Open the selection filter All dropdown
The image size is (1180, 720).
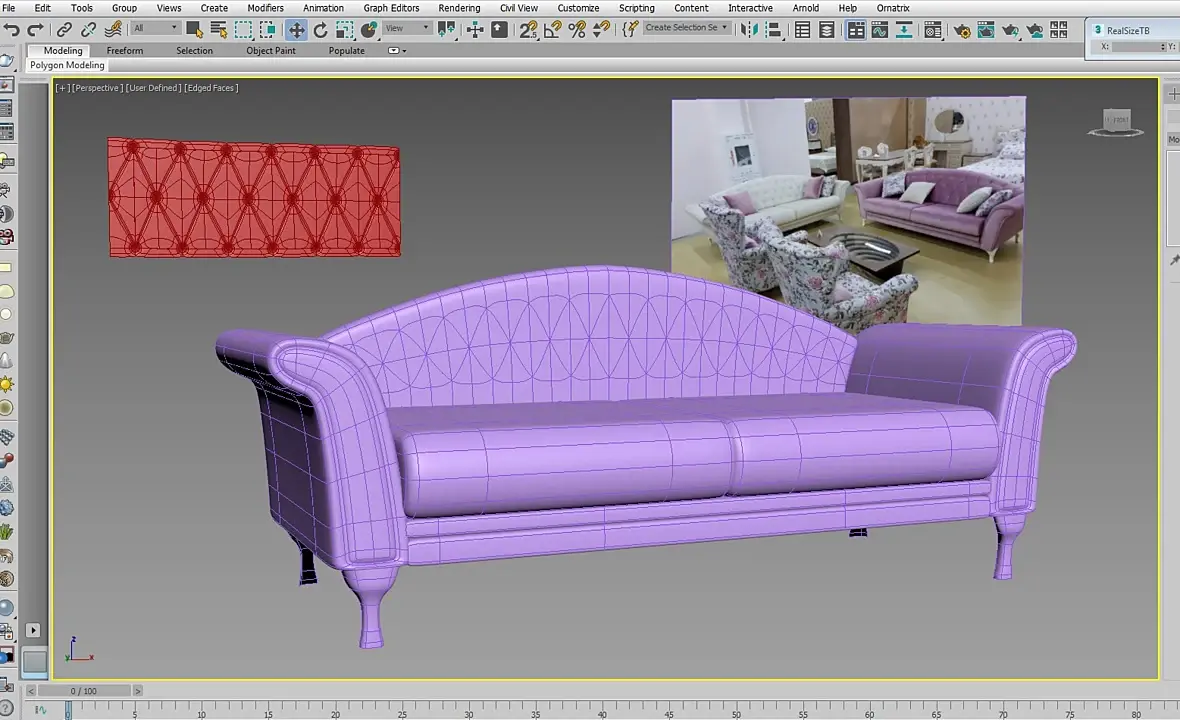[x=156, y=28]
